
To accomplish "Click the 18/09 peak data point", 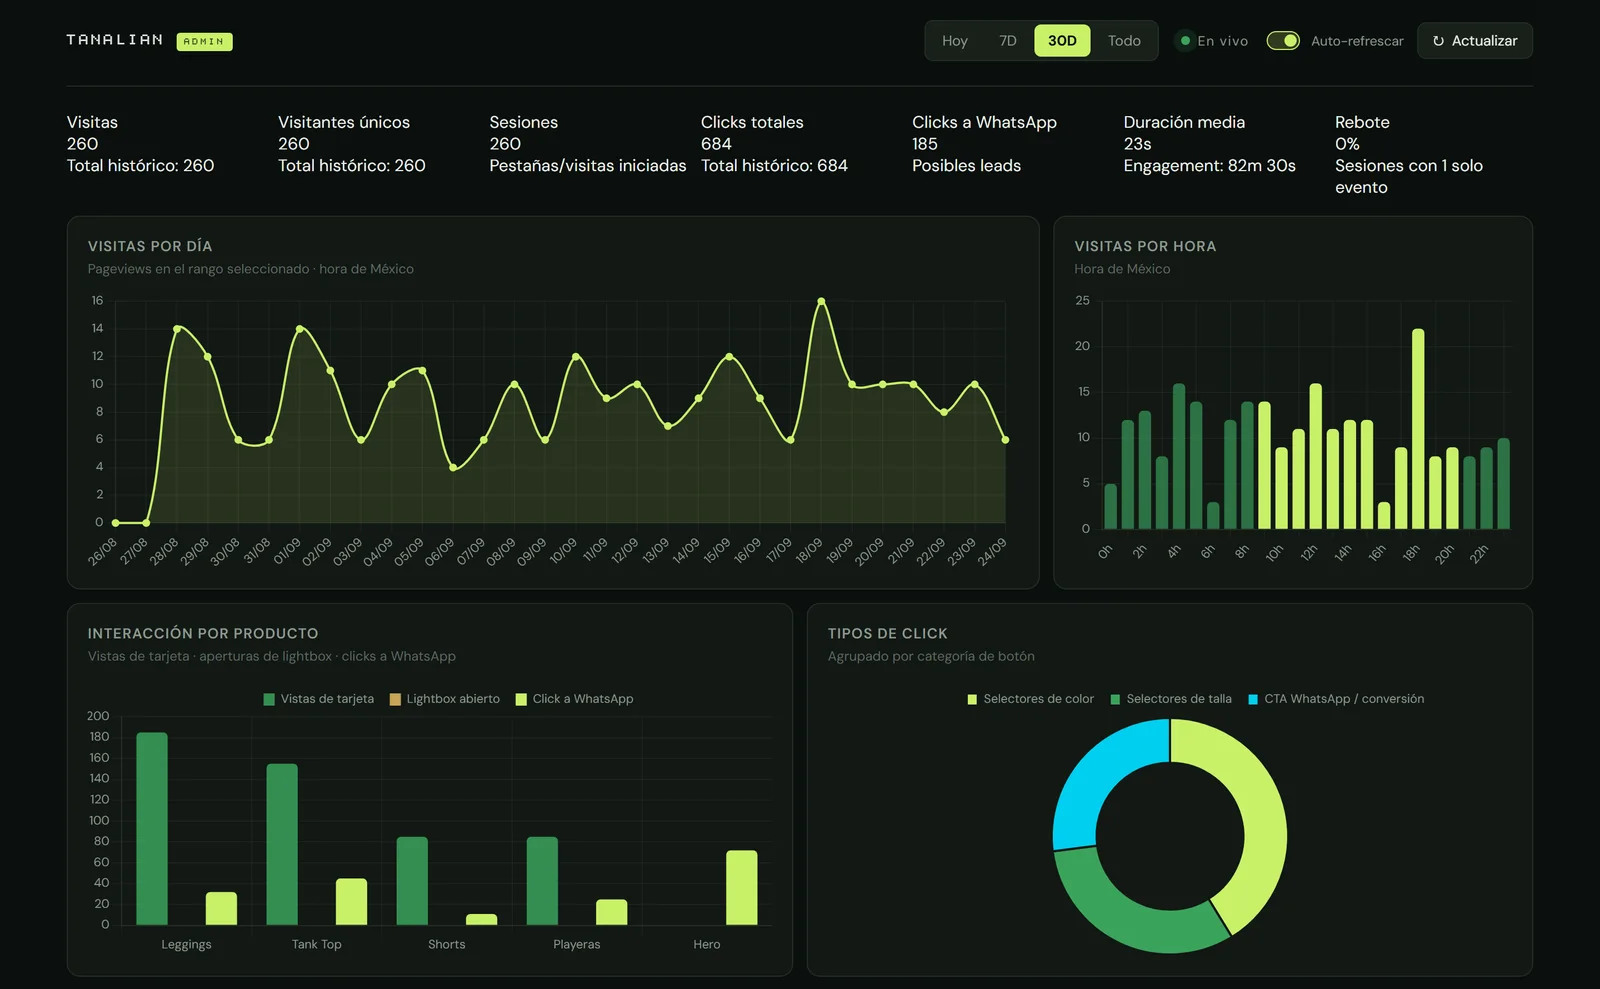I will [821, 301].
